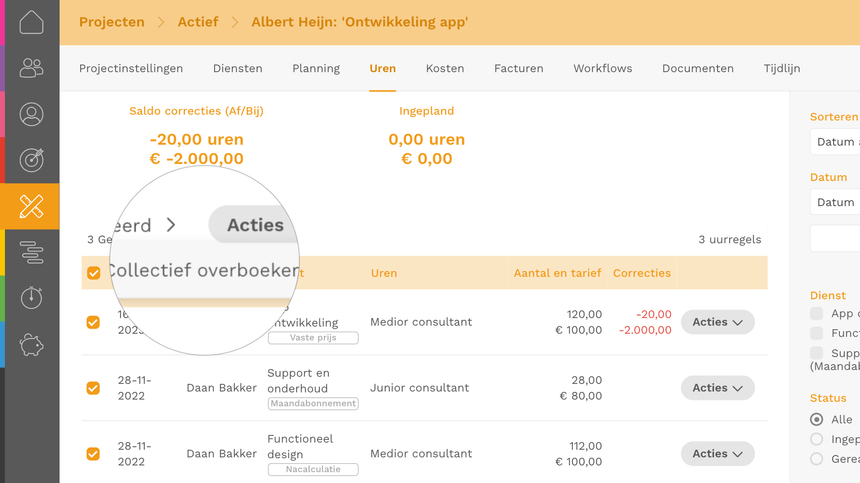860x483 pixels.
Task: Select the Alle status radio button
Action: click(817, 419)
